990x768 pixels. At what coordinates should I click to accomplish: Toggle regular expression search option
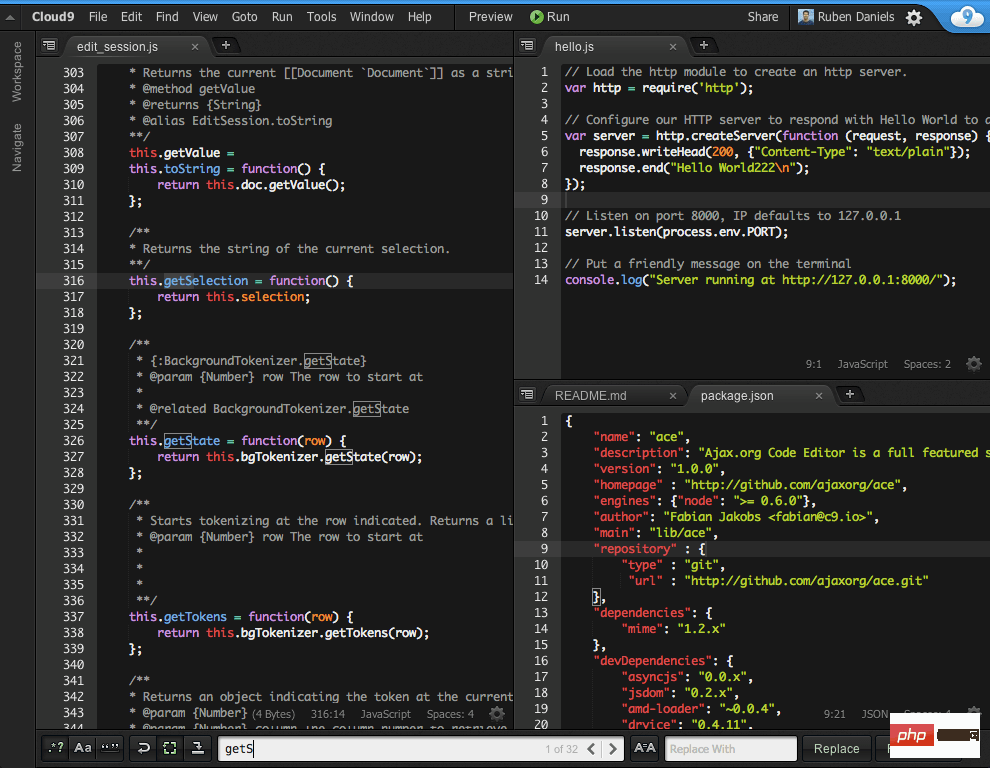(56, 748)
